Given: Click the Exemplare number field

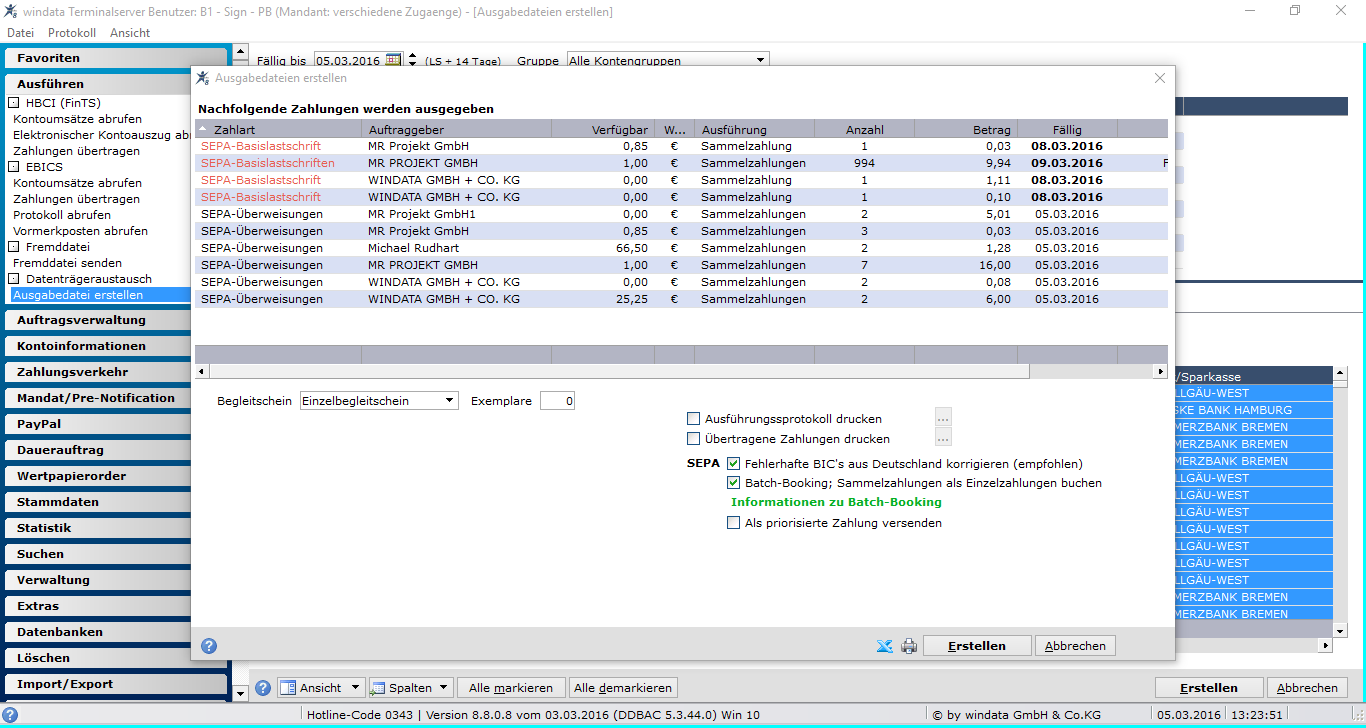Looking at the screenshot, I should click(557, 401).
